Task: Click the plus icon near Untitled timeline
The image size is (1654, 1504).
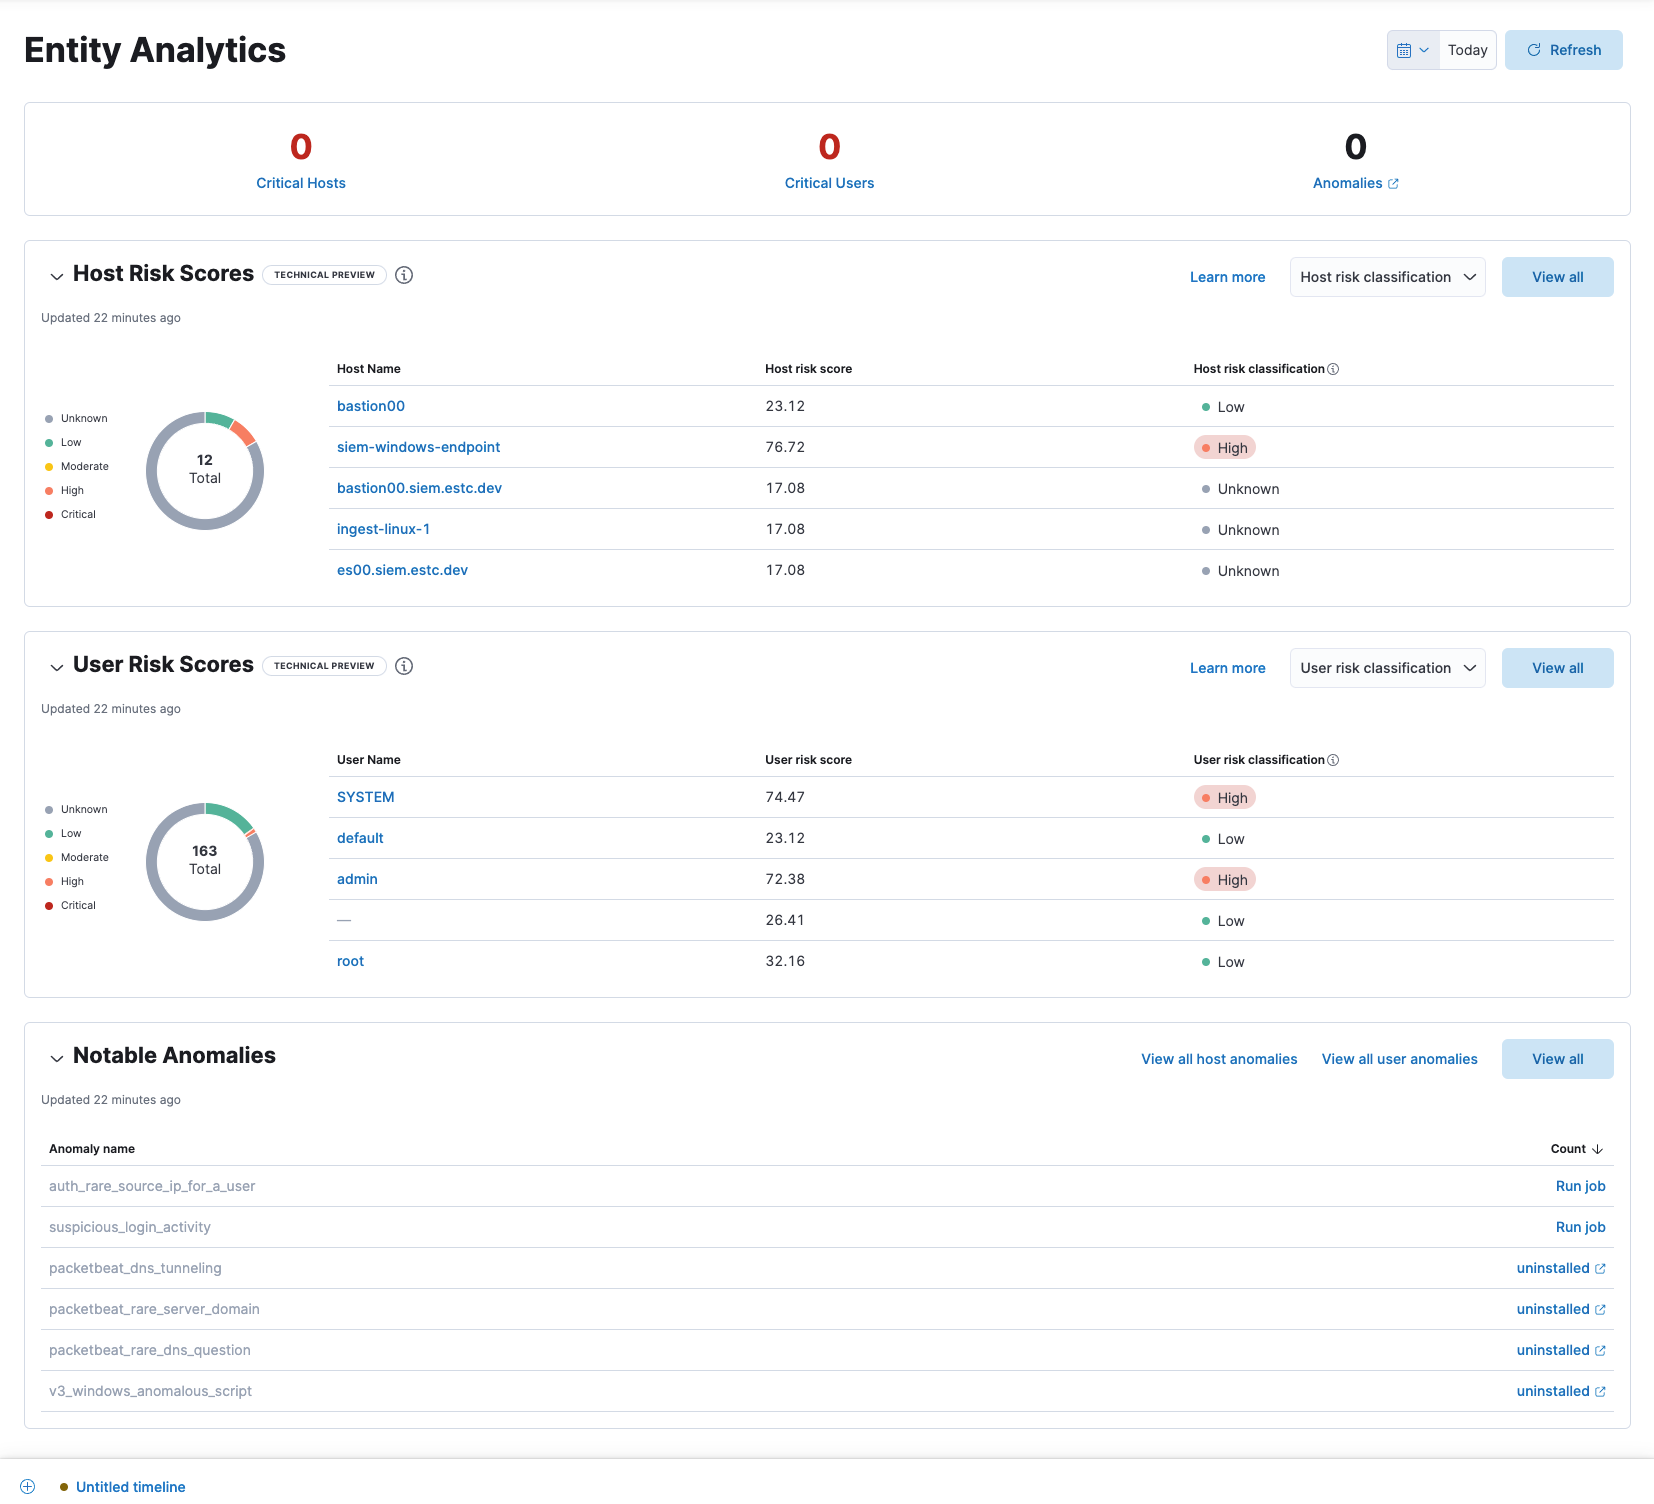Action: (x=27, y=1486)
